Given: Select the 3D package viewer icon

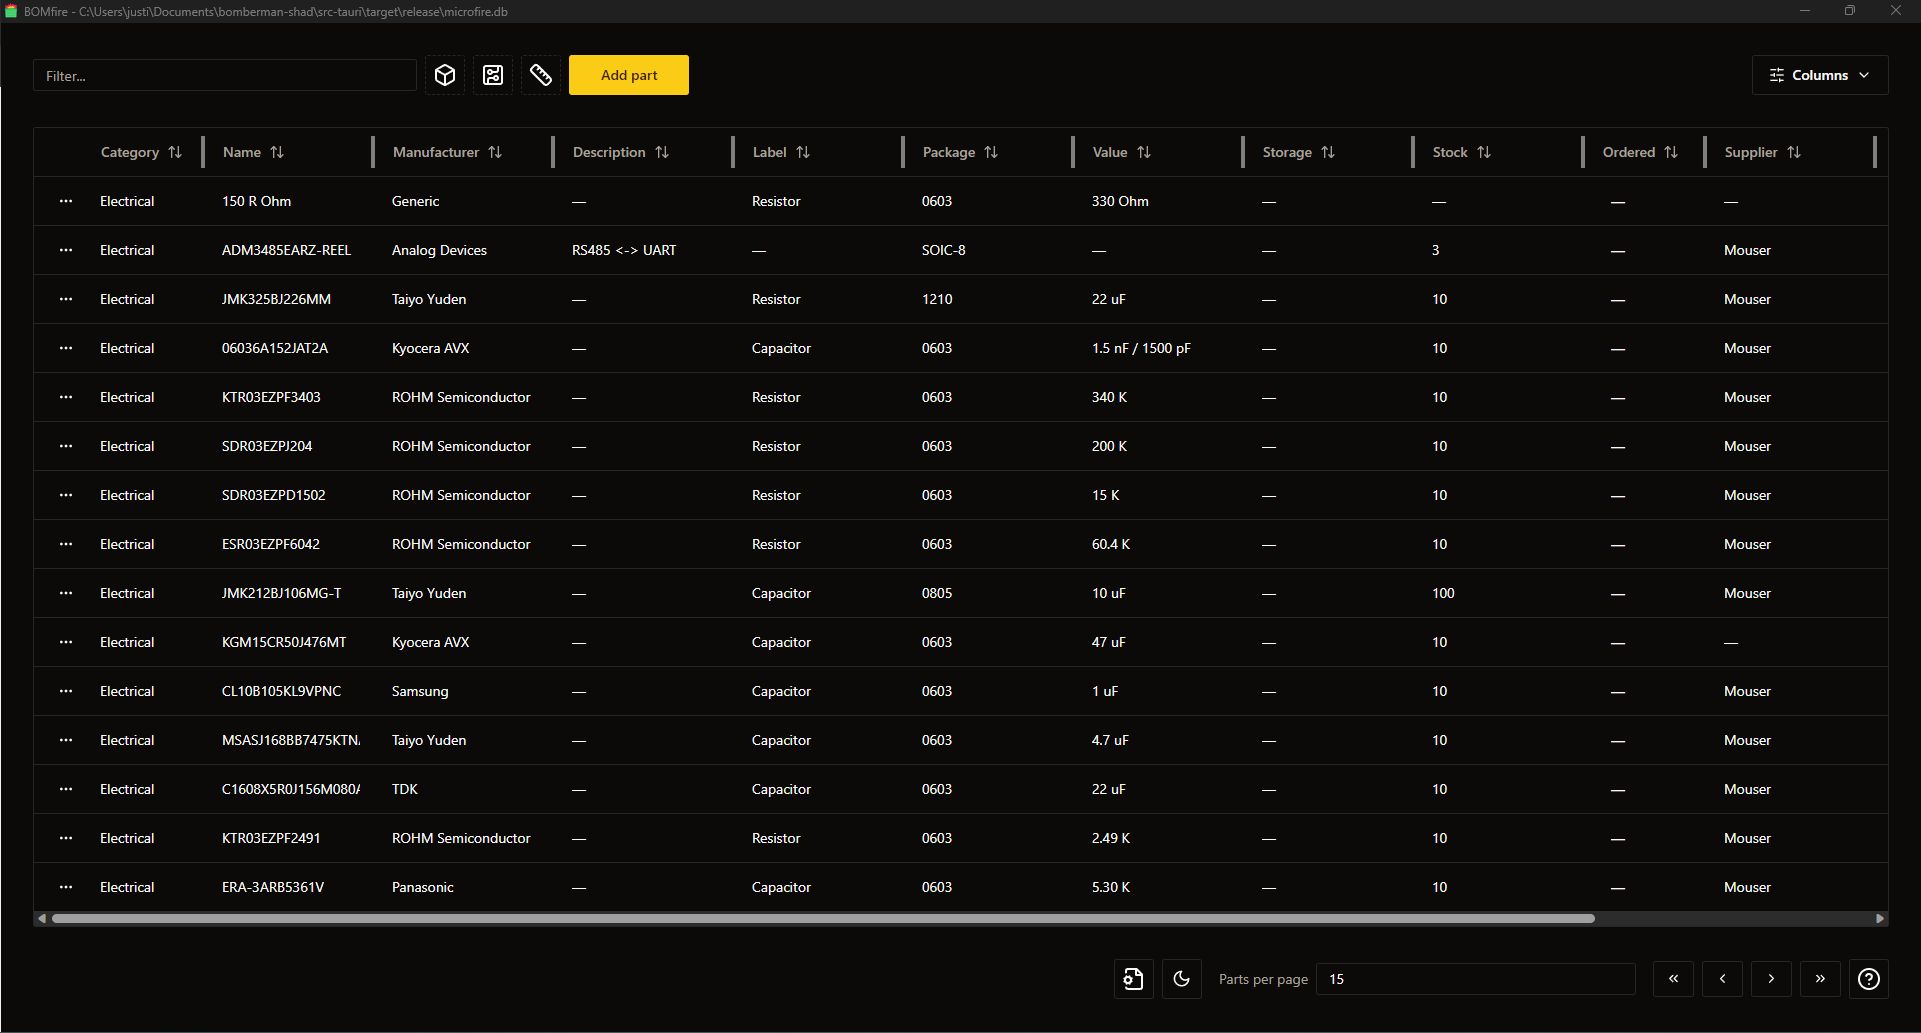Looking at the screenshot, I should coord(445,75).
